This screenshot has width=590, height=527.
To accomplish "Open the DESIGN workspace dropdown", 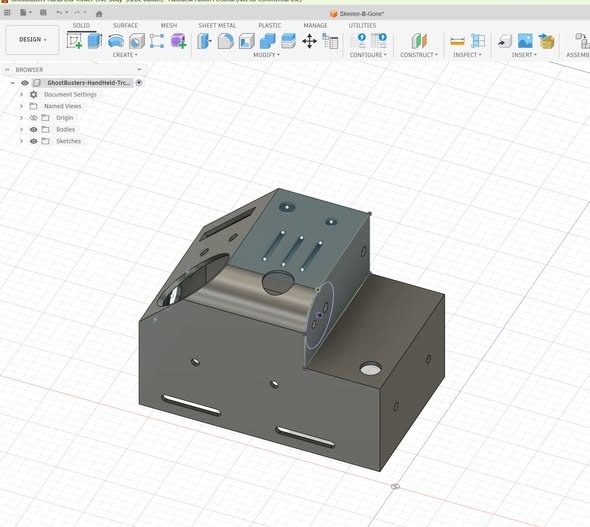I will (32, 39).
